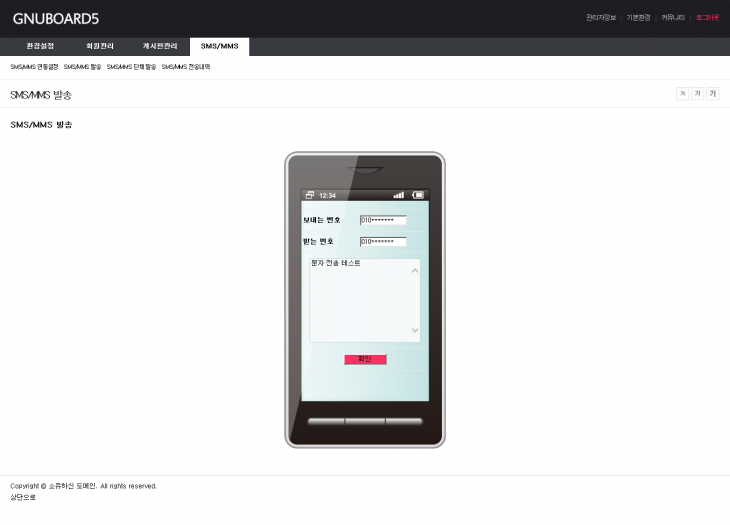730x525 pixels.
Task: Click the 상단으로 link in footer
Action: (23, 497)
